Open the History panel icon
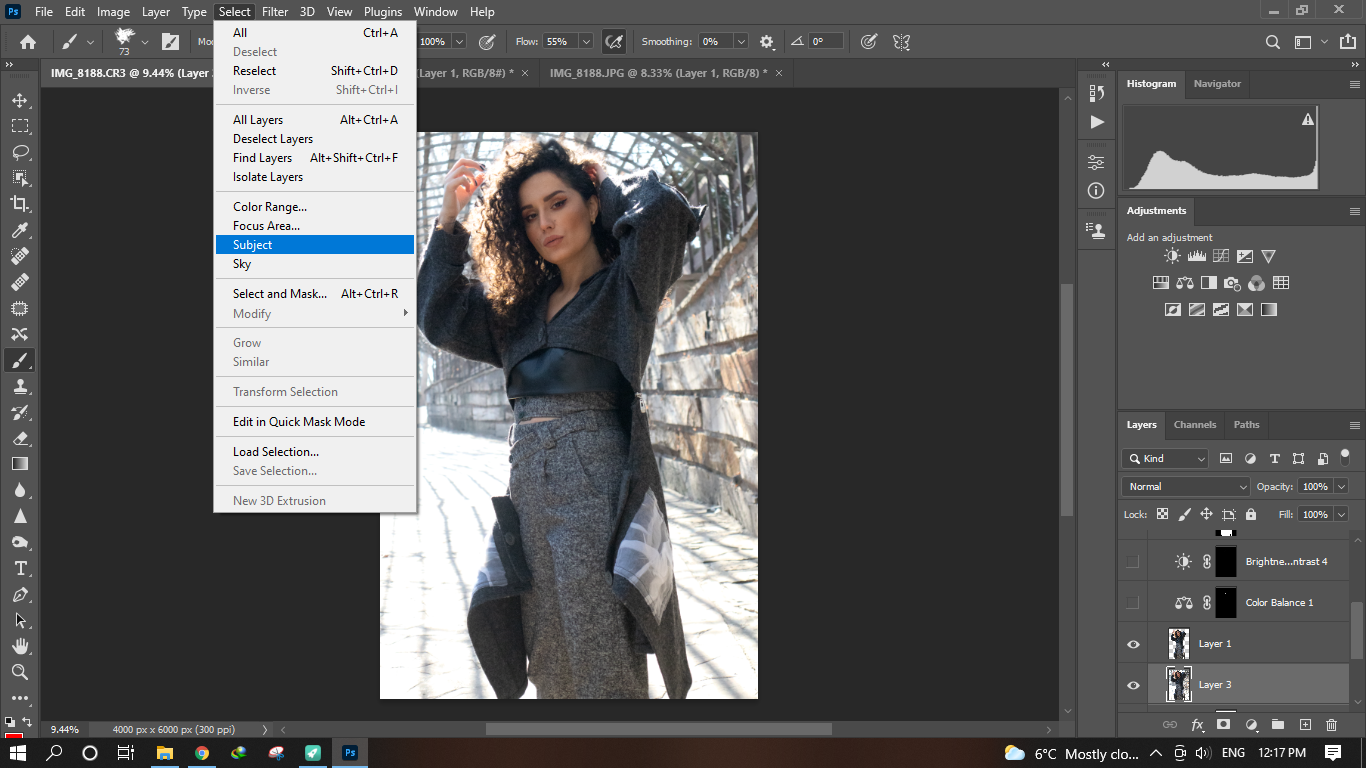This screenshot has width=1366, height=768. [1097, 93]
